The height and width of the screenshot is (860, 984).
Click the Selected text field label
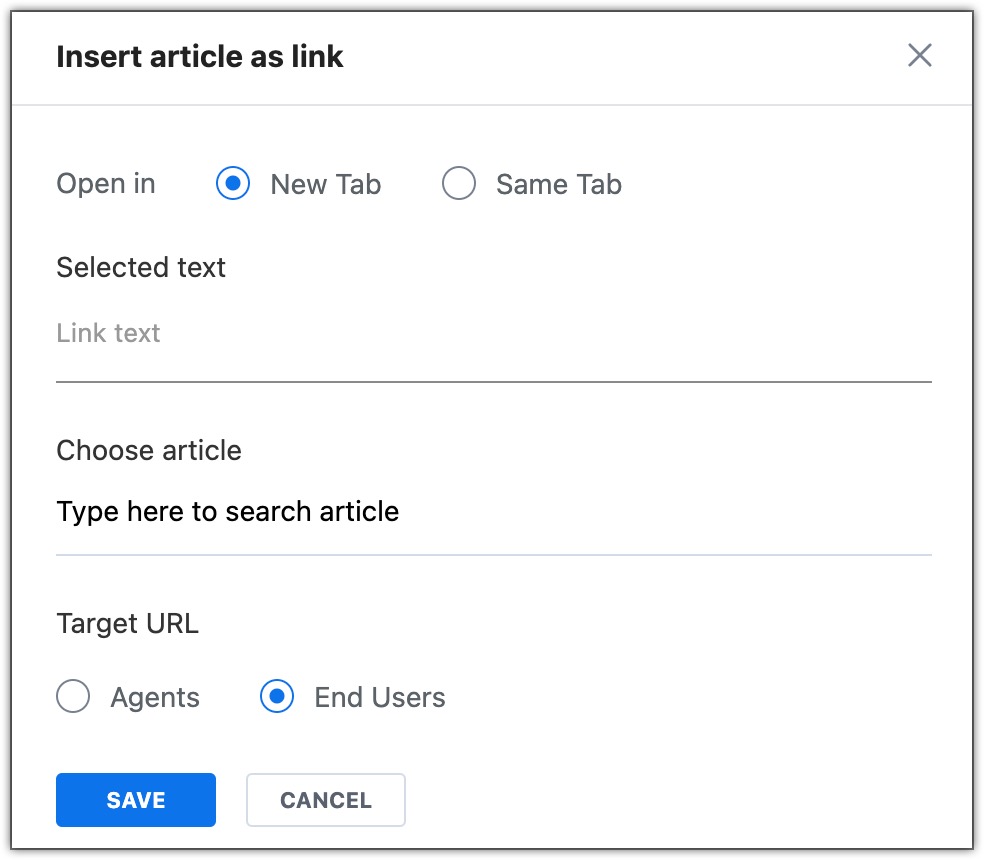coord(141,267)
